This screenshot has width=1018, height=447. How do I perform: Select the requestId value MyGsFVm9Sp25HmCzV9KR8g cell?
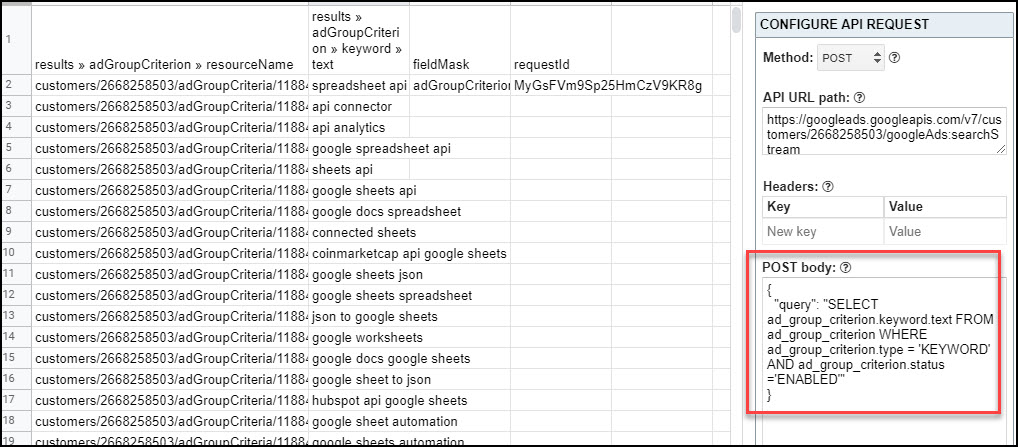[x=608, y=86]
